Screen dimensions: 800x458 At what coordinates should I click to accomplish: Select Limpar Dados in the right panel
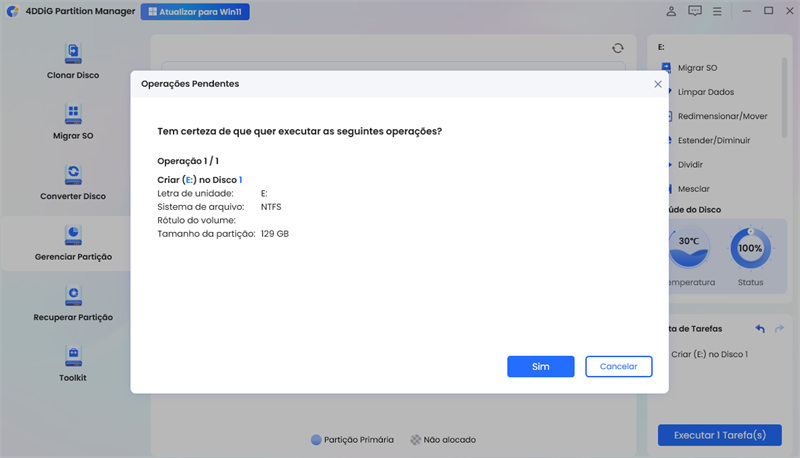pyautogui.click(x=705, y=91)
